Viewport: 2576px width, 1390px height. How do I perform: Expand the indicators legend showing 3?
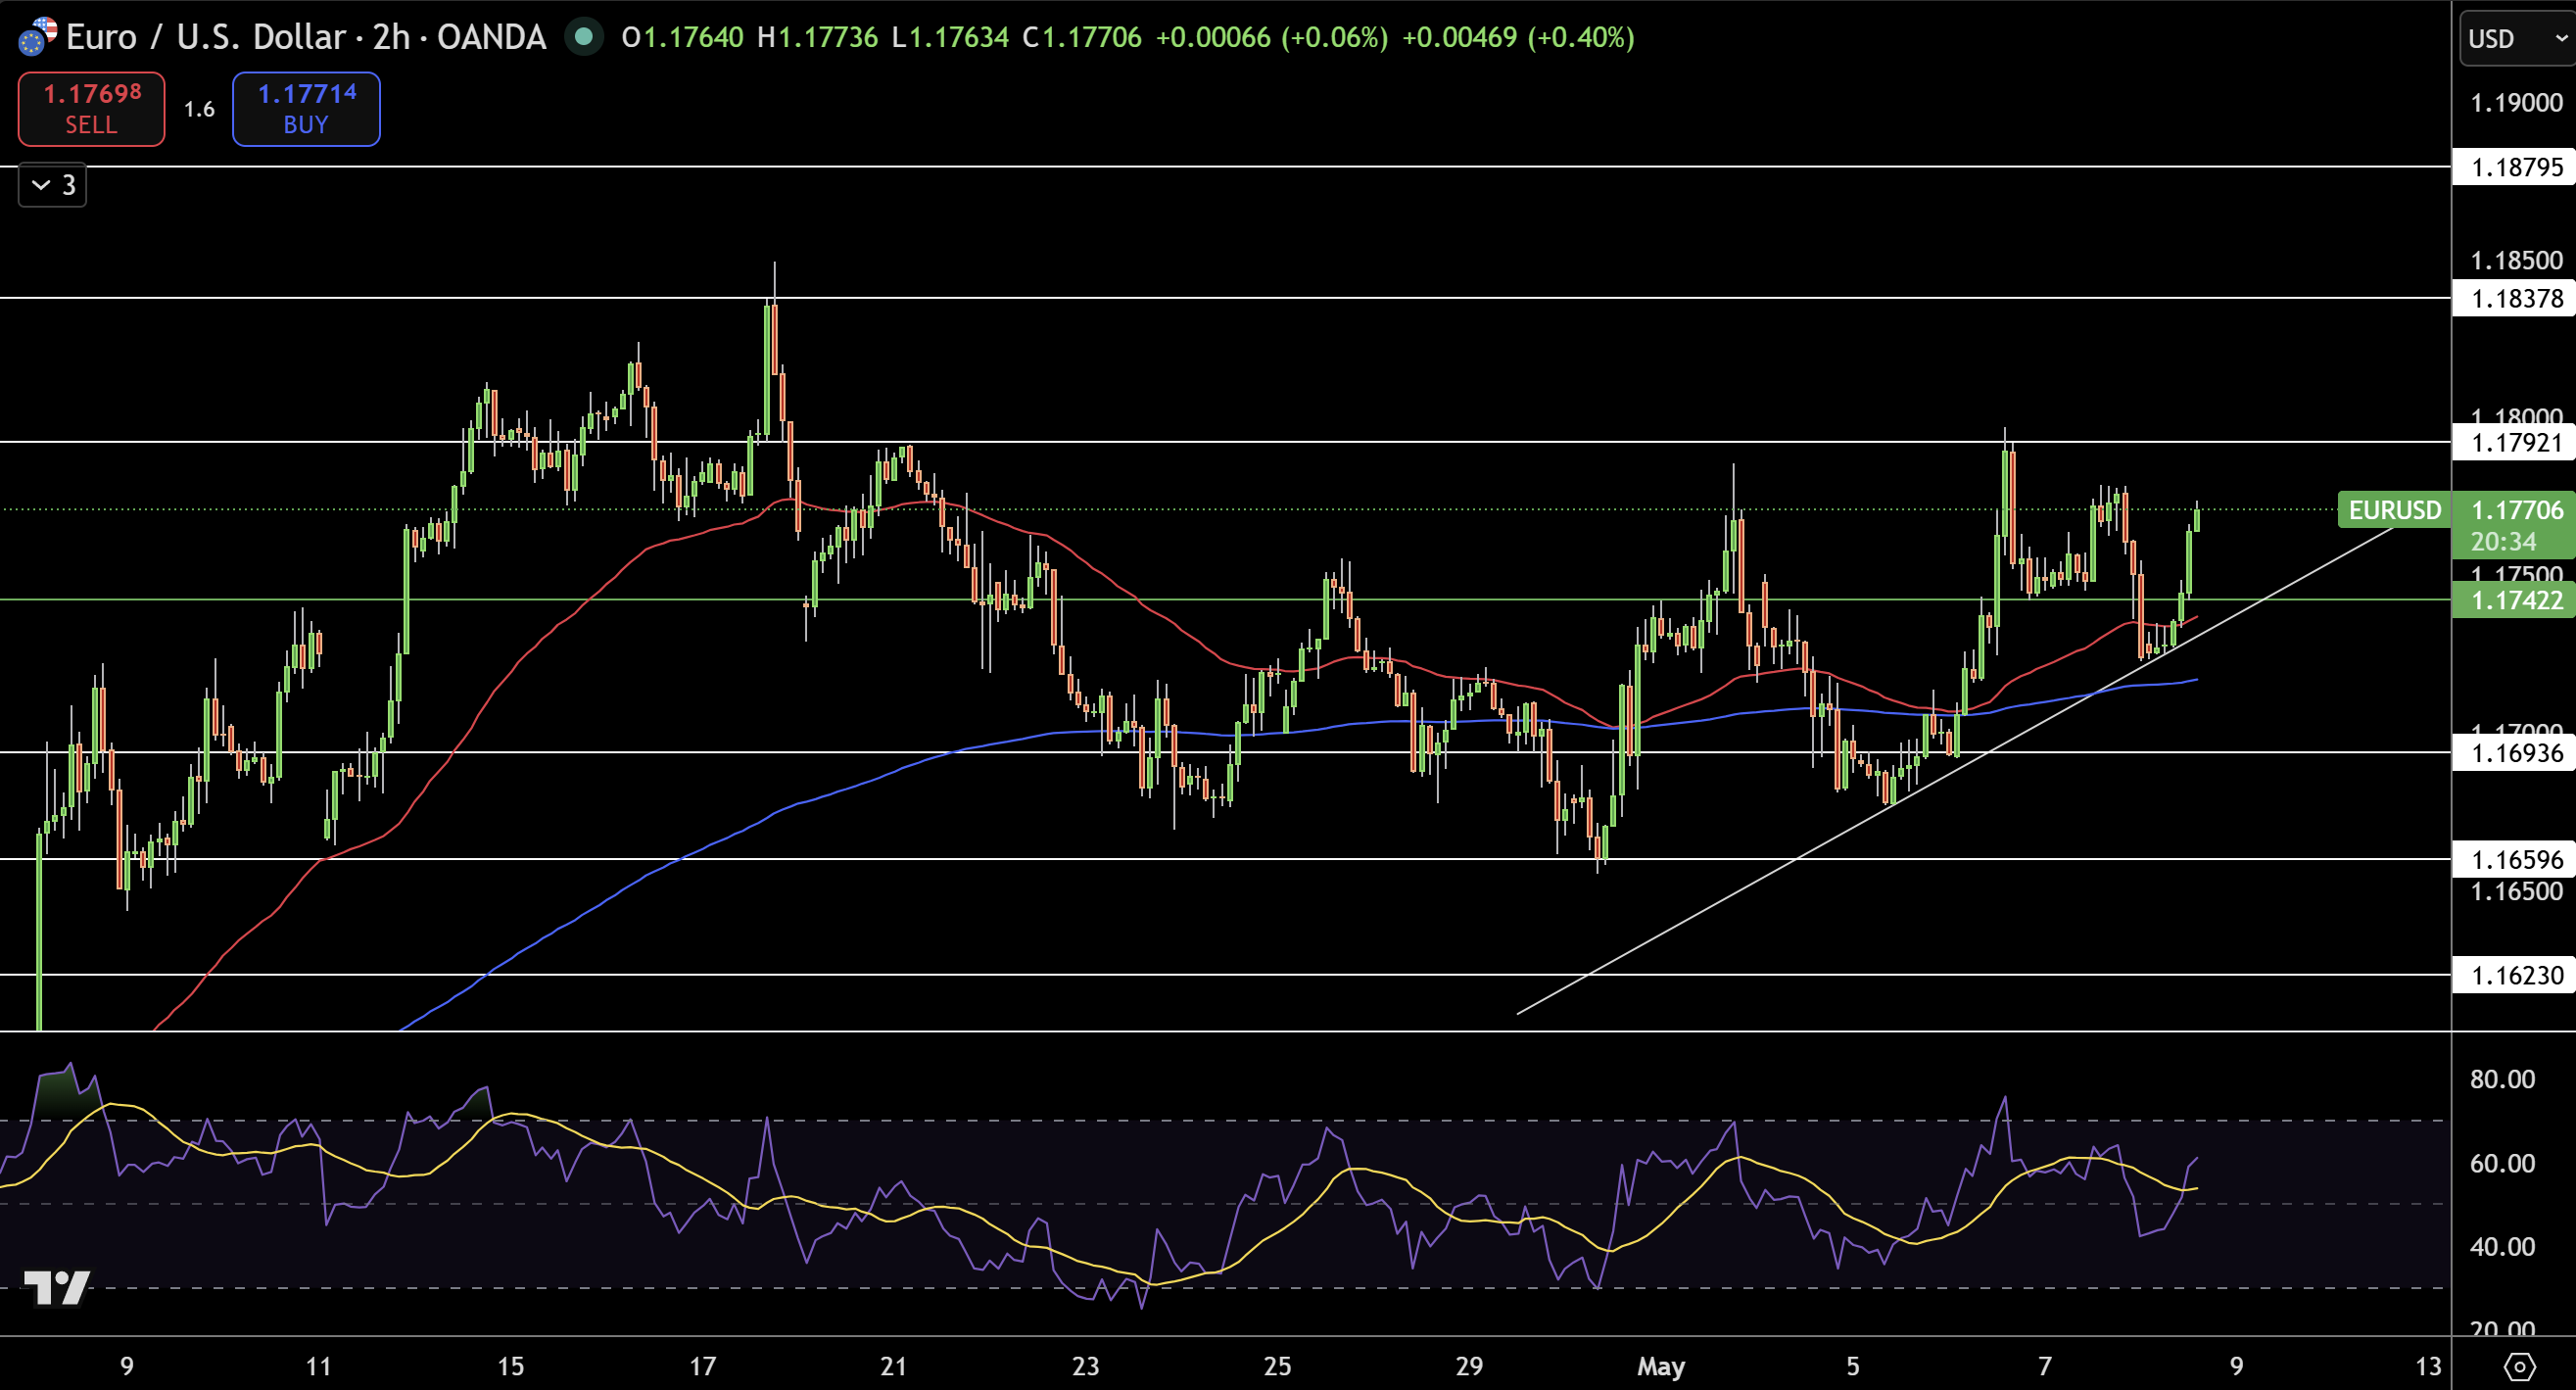53,185
